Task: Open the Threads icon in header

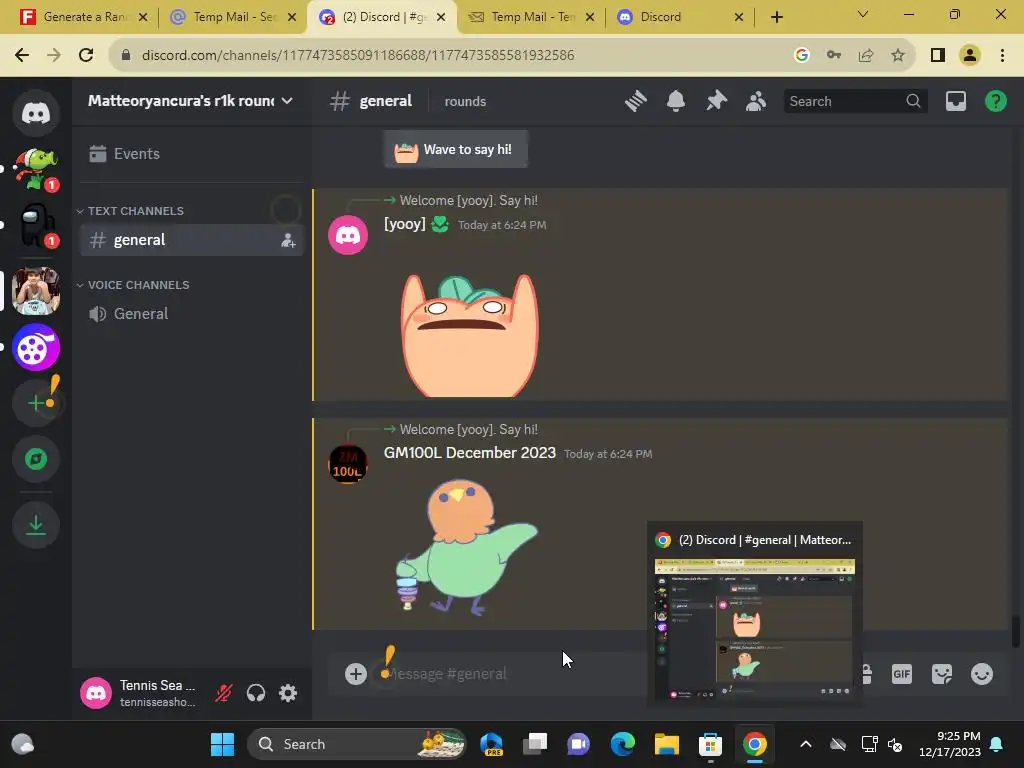Action: (x=635, y=101)
